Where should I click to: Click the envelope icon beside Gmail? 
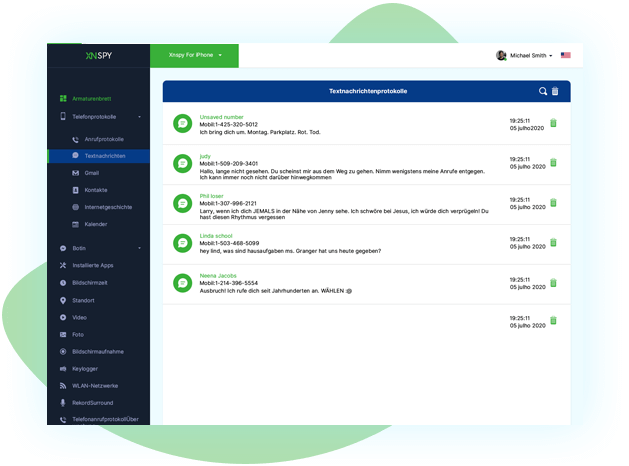pos(75,173)
